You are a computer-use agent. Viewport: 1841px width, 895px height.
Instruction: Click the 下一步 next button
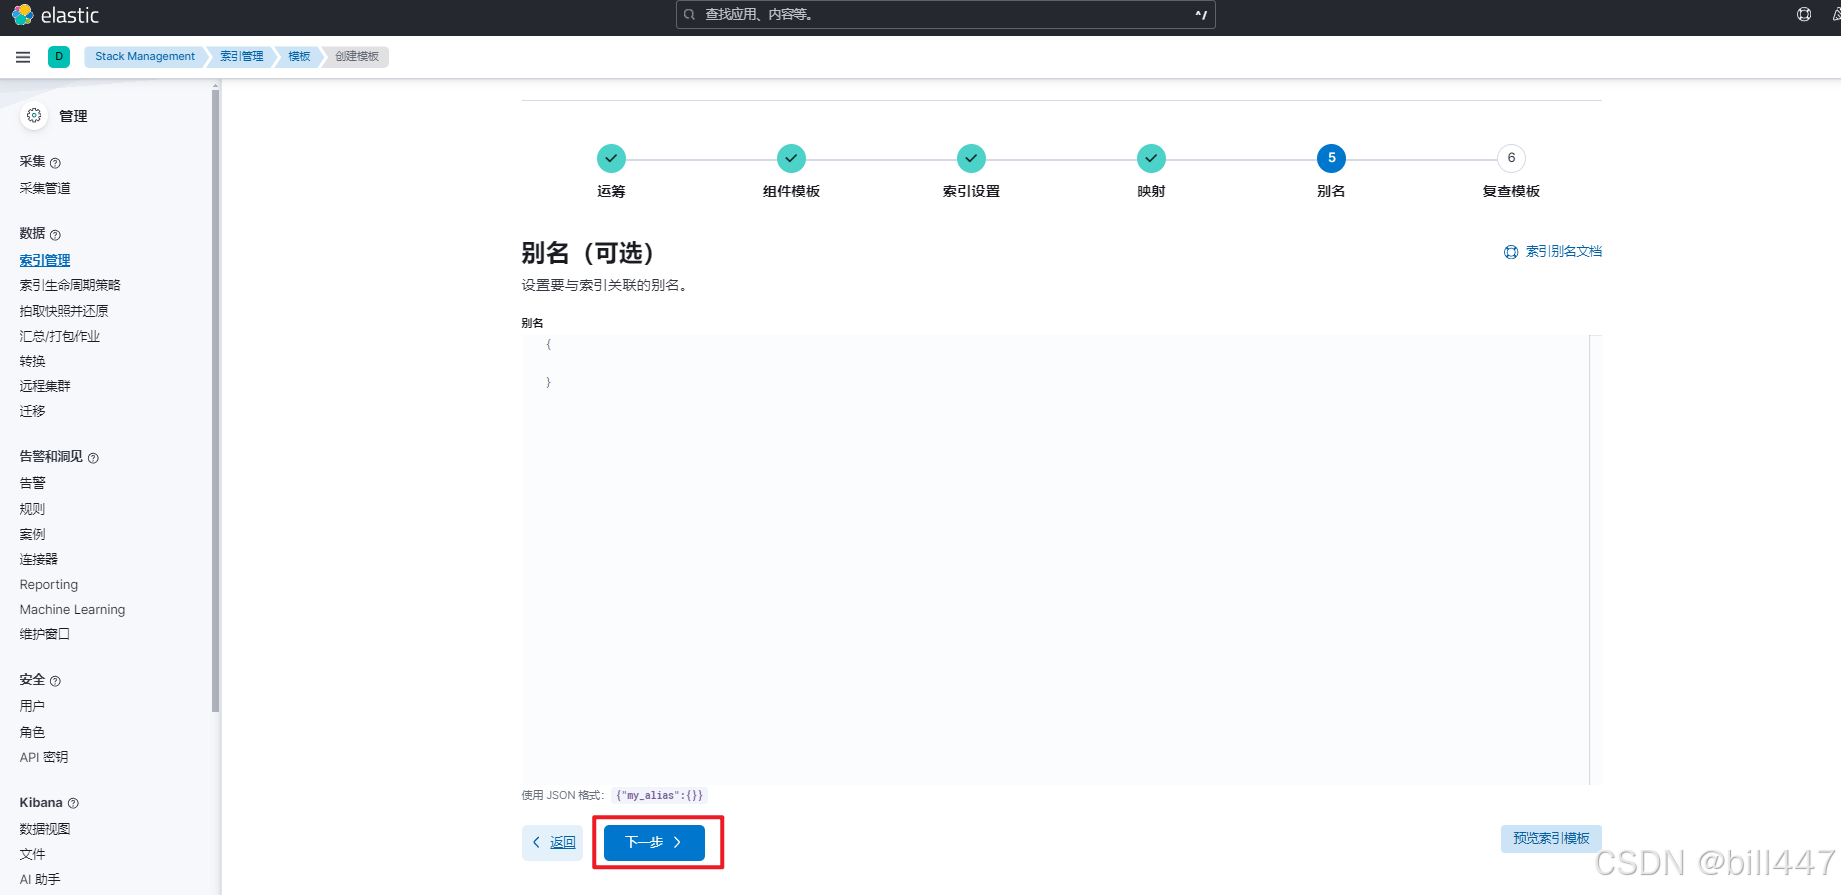tap(654, 842)
